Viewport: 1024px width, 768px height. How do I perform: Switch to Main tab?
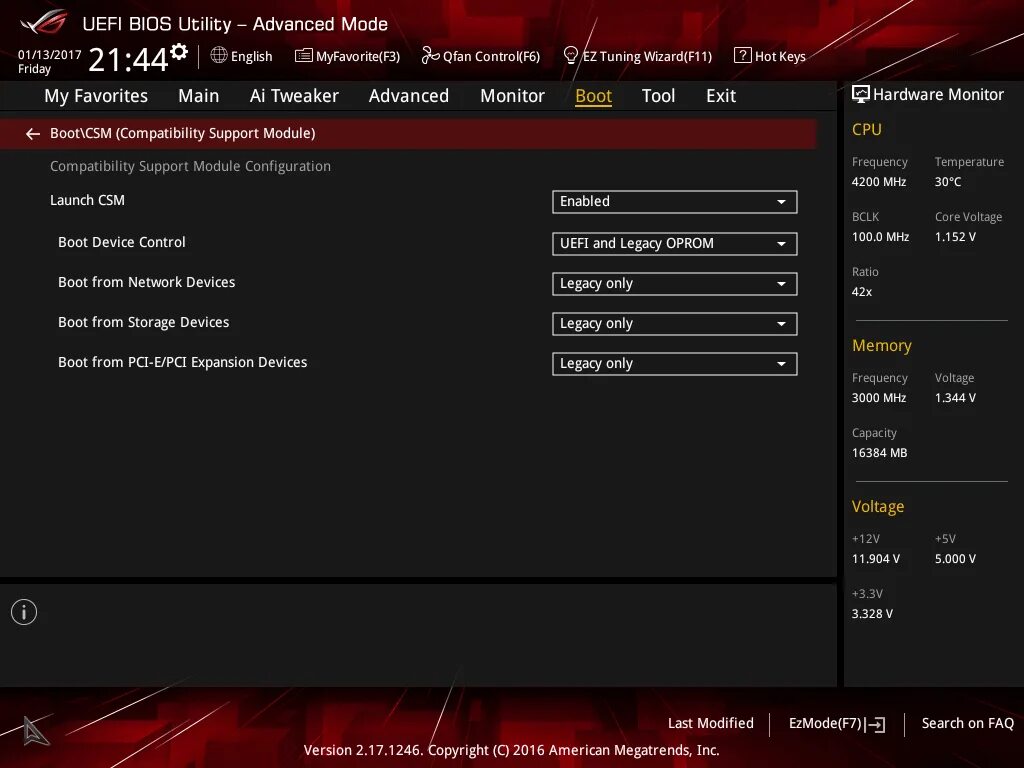click(199, 96)
